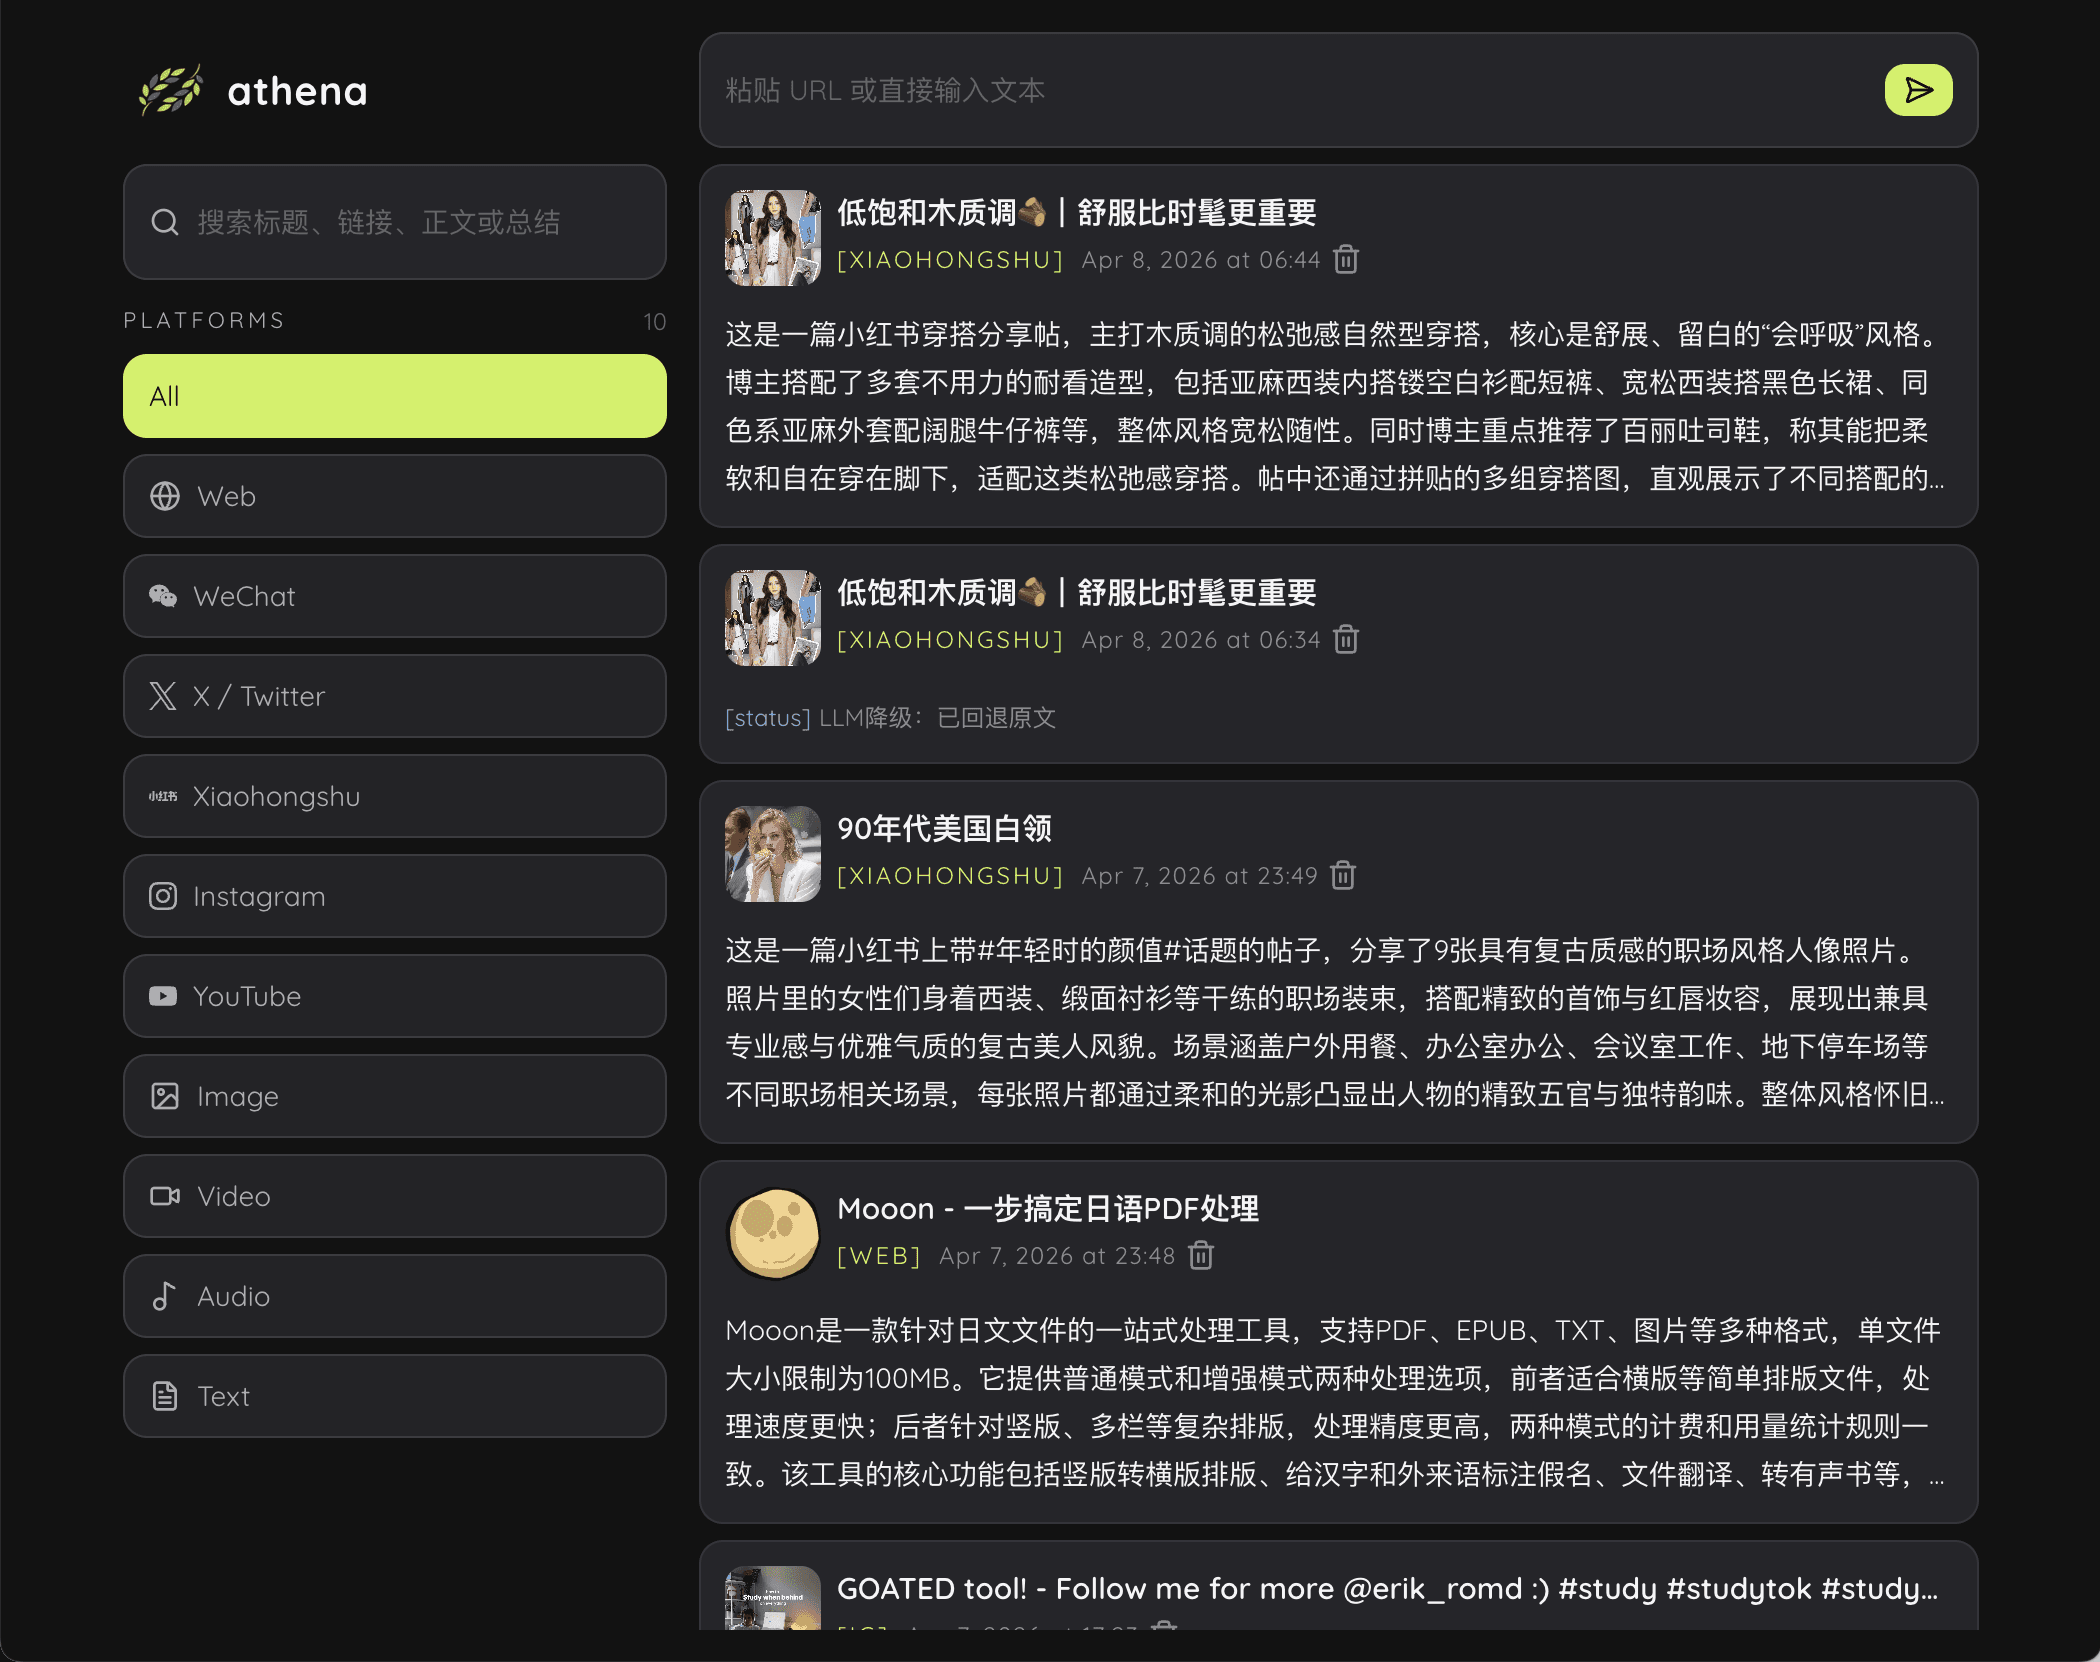
Task: Select the YouTube platform filter
Action: click(x=395, y=996)
